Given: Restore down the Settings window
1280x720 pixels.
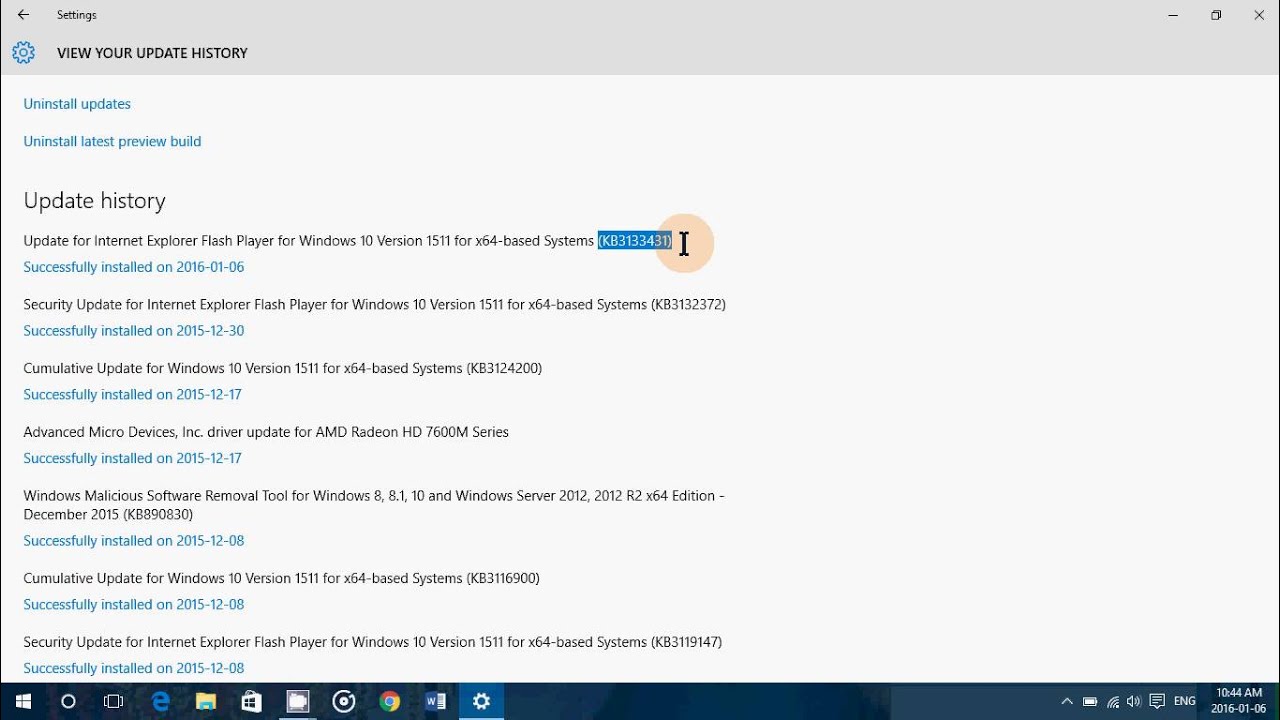Looking at the screenshot, I should pyautogui.click(x=1216, y=15).
